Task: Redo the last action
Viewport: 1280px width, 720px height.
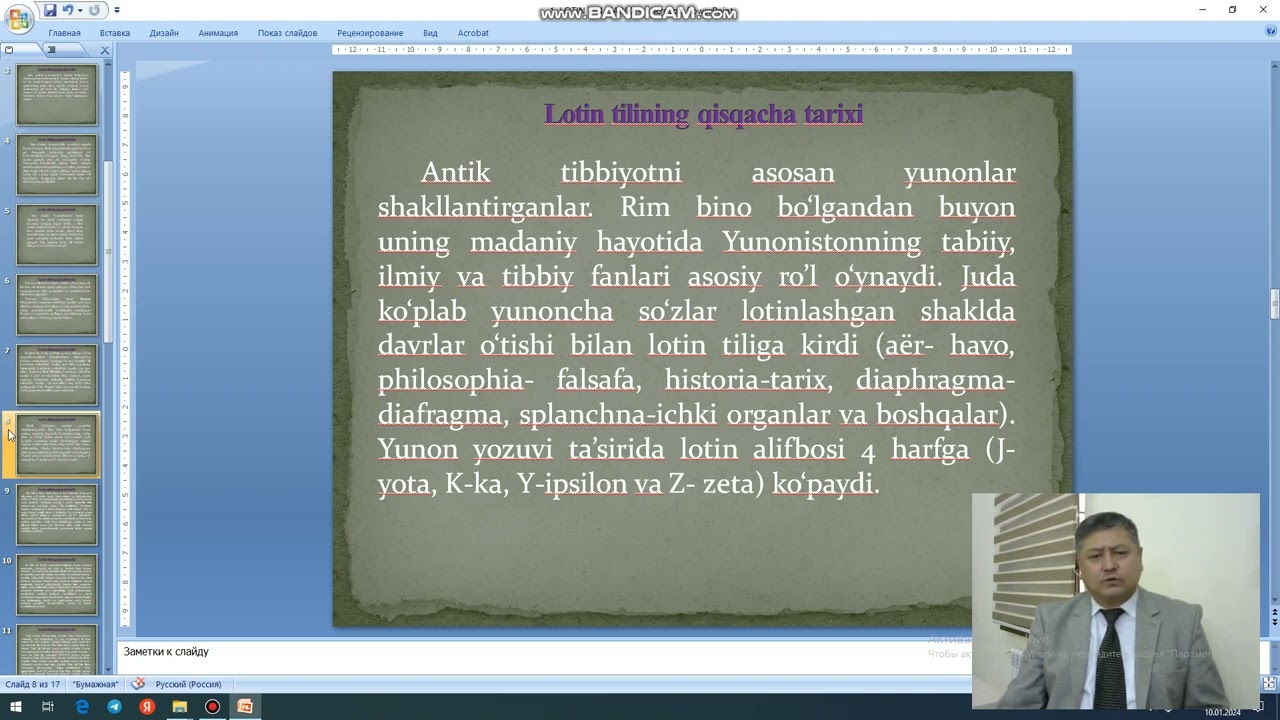Action: pyautogui.click(x=94, y=10)
